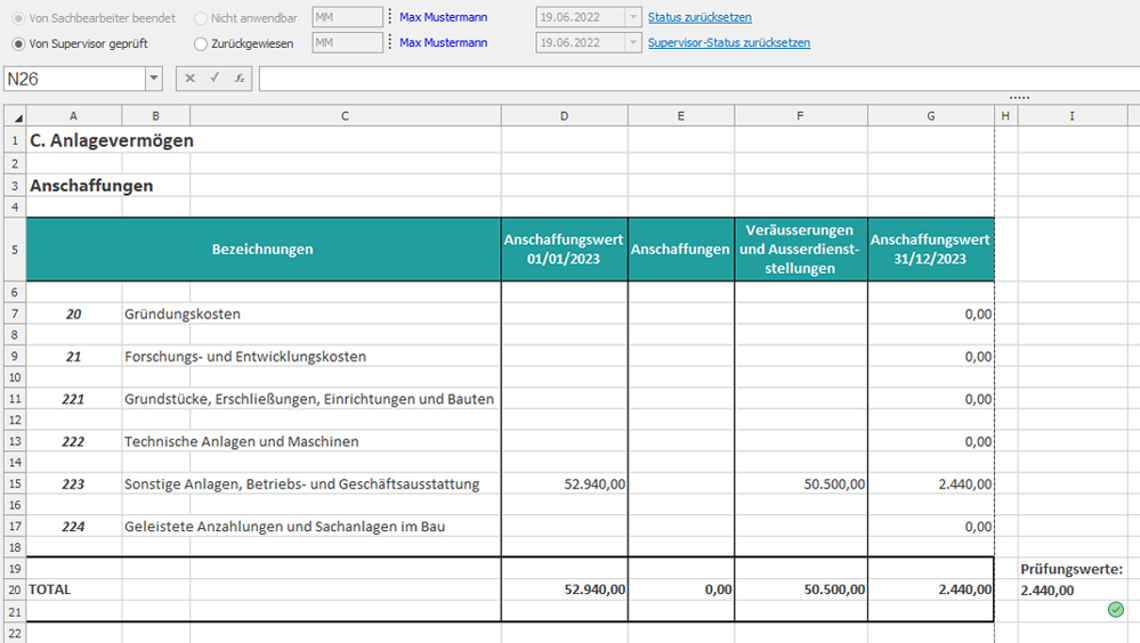Click 'Supervisor-Status zurücksetzen' link
The width and height of the screenshot is (1140, 643).
click(x=729, y=43)
